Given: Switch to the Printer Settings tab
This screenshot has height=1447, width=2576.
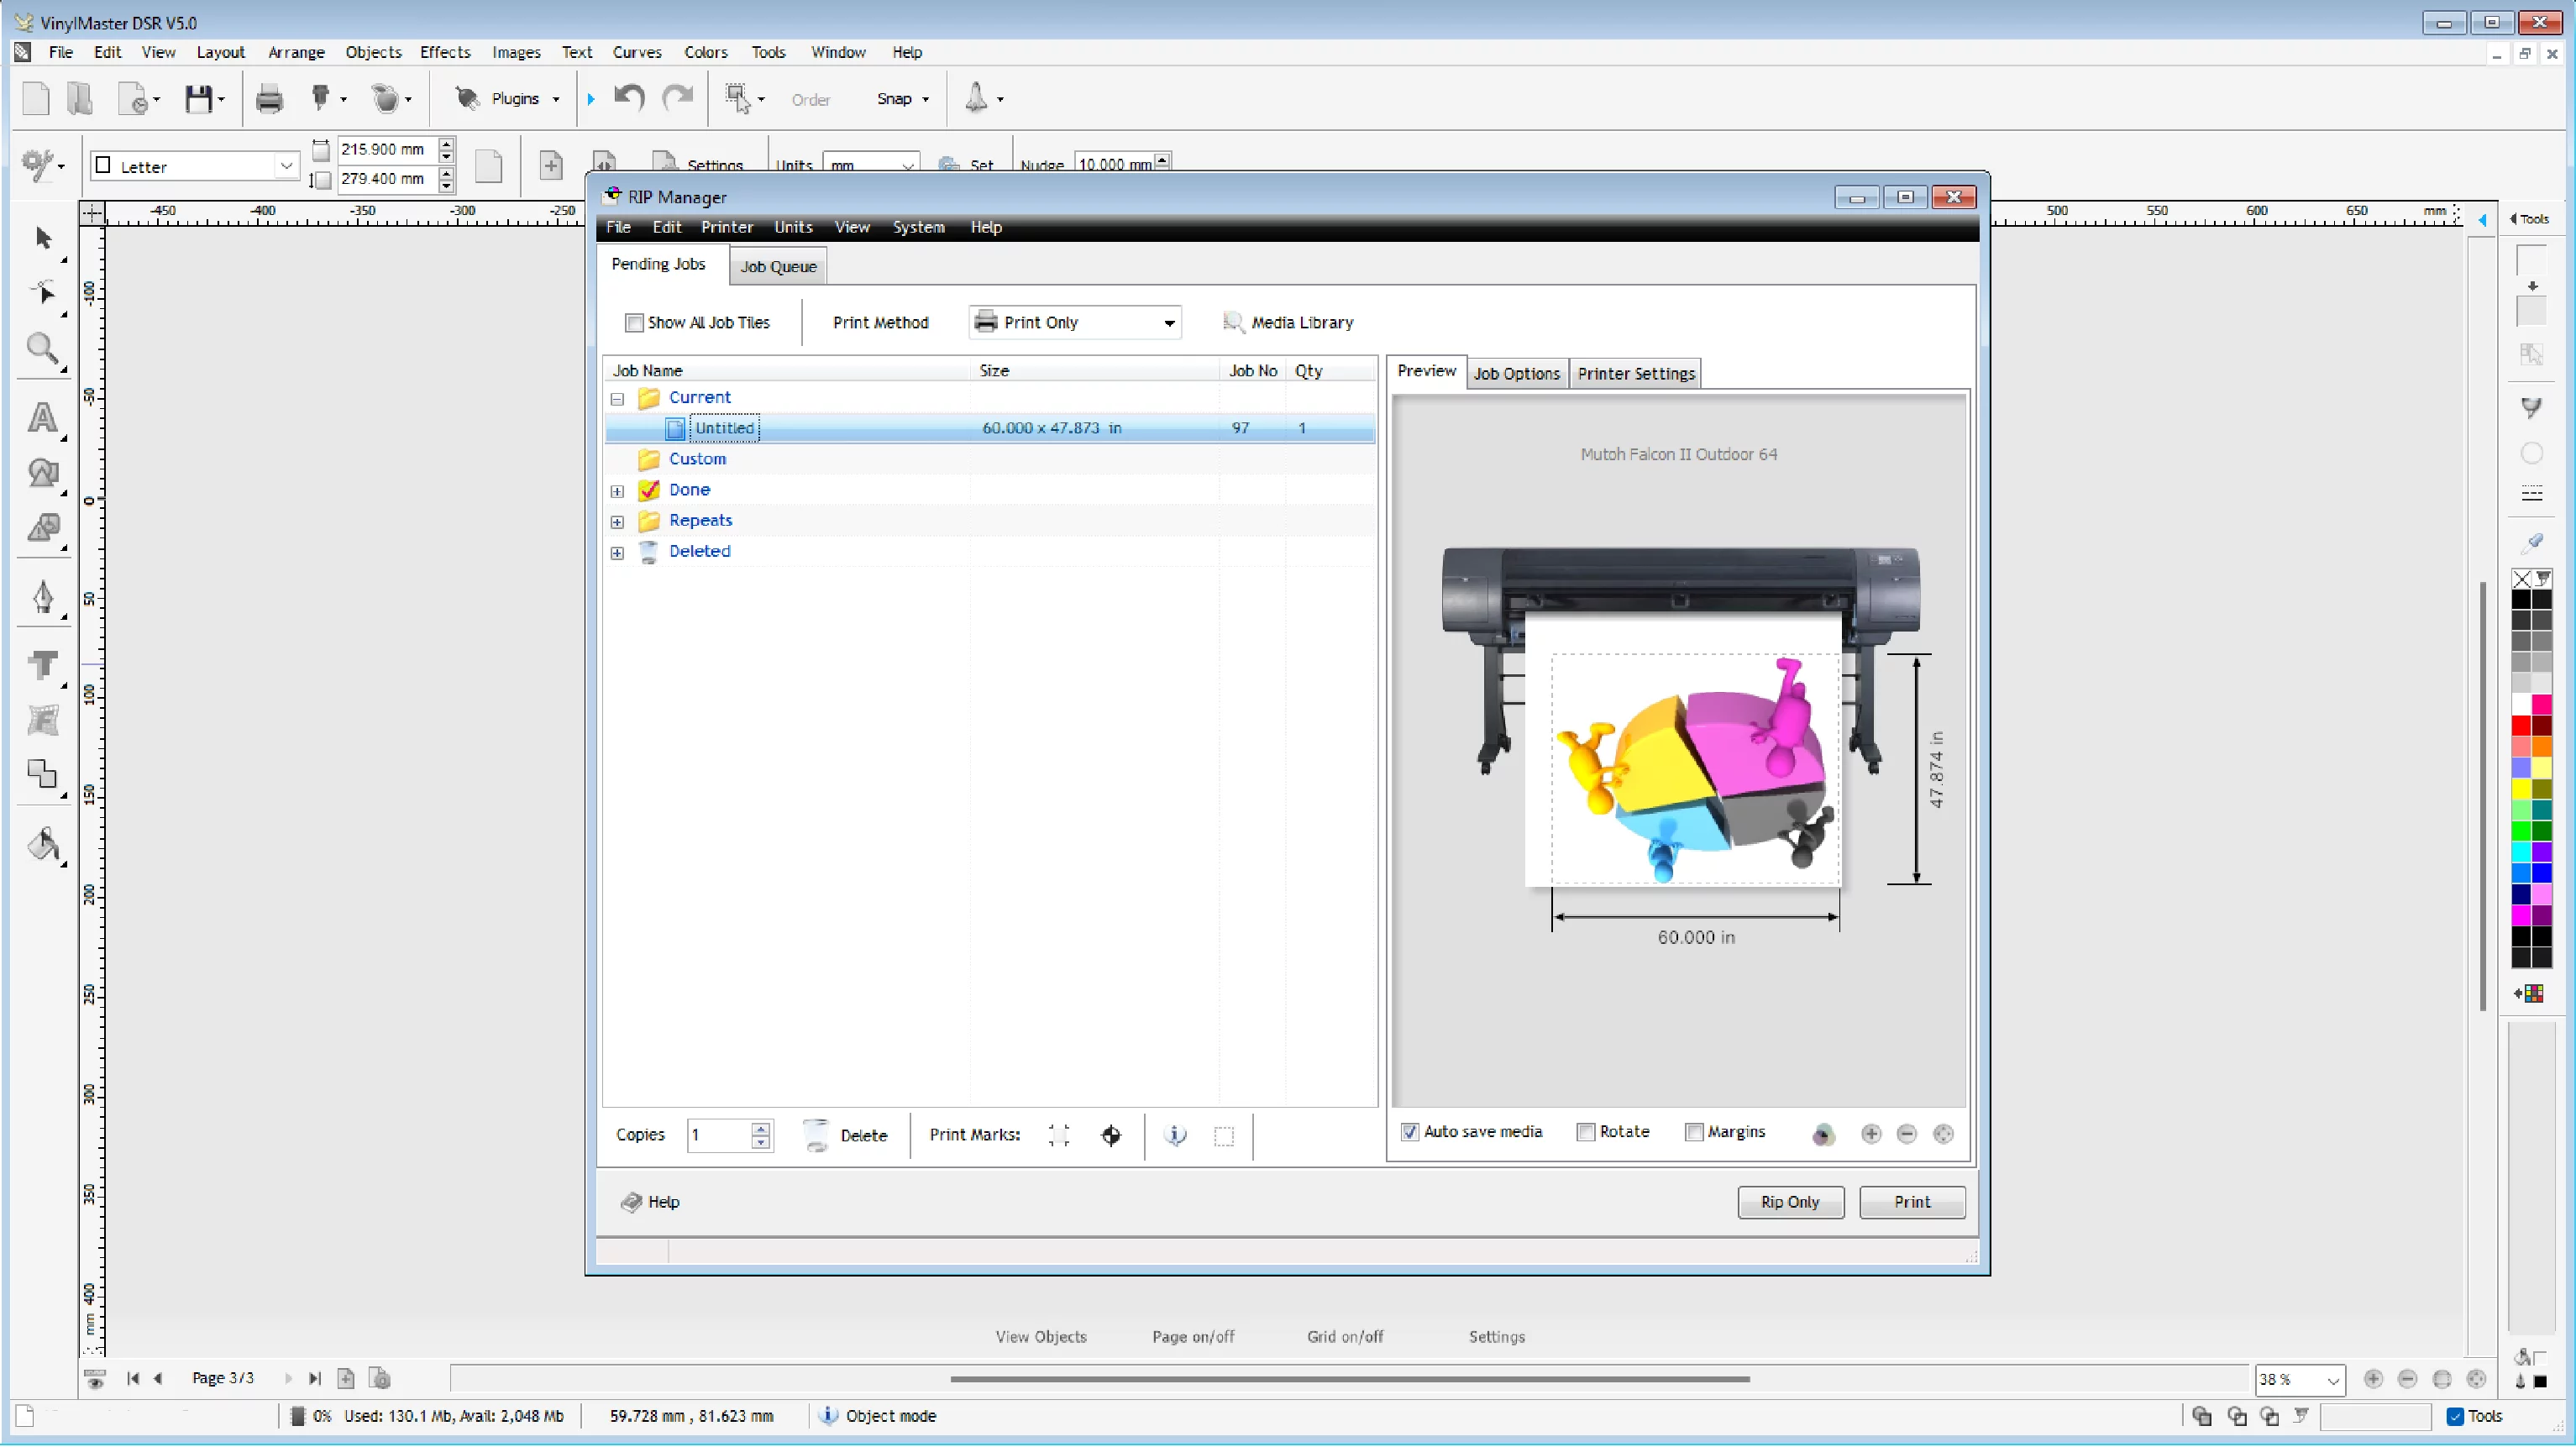Looking at the screenshot, I should (x=1636, y=373).
